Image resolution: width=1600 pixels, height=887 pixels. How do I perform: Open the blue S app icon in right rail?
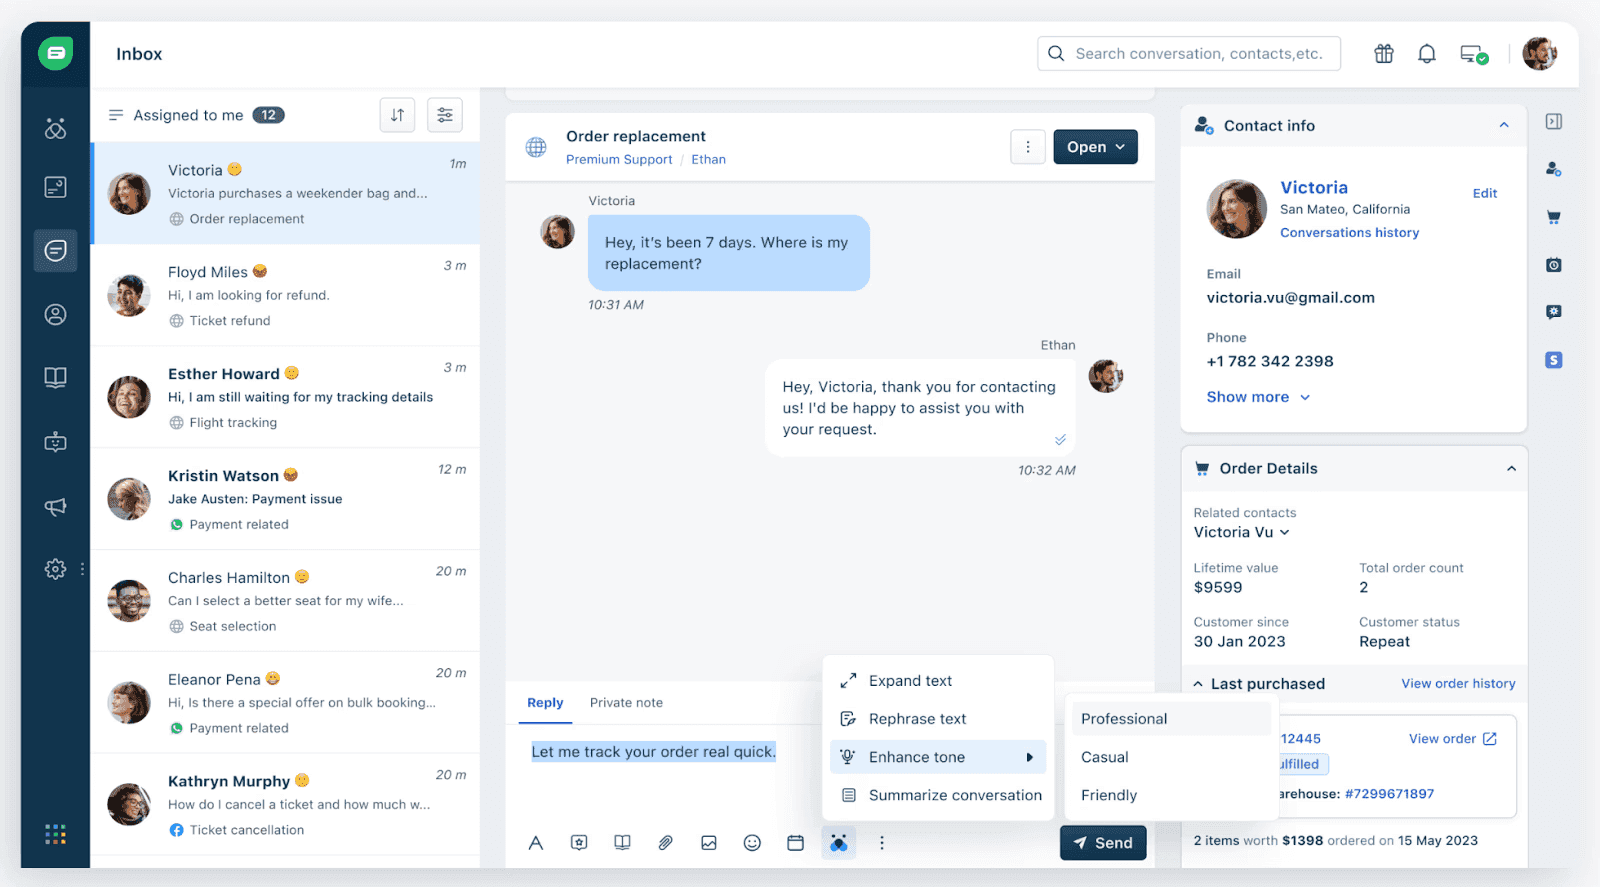point(1554,360)
